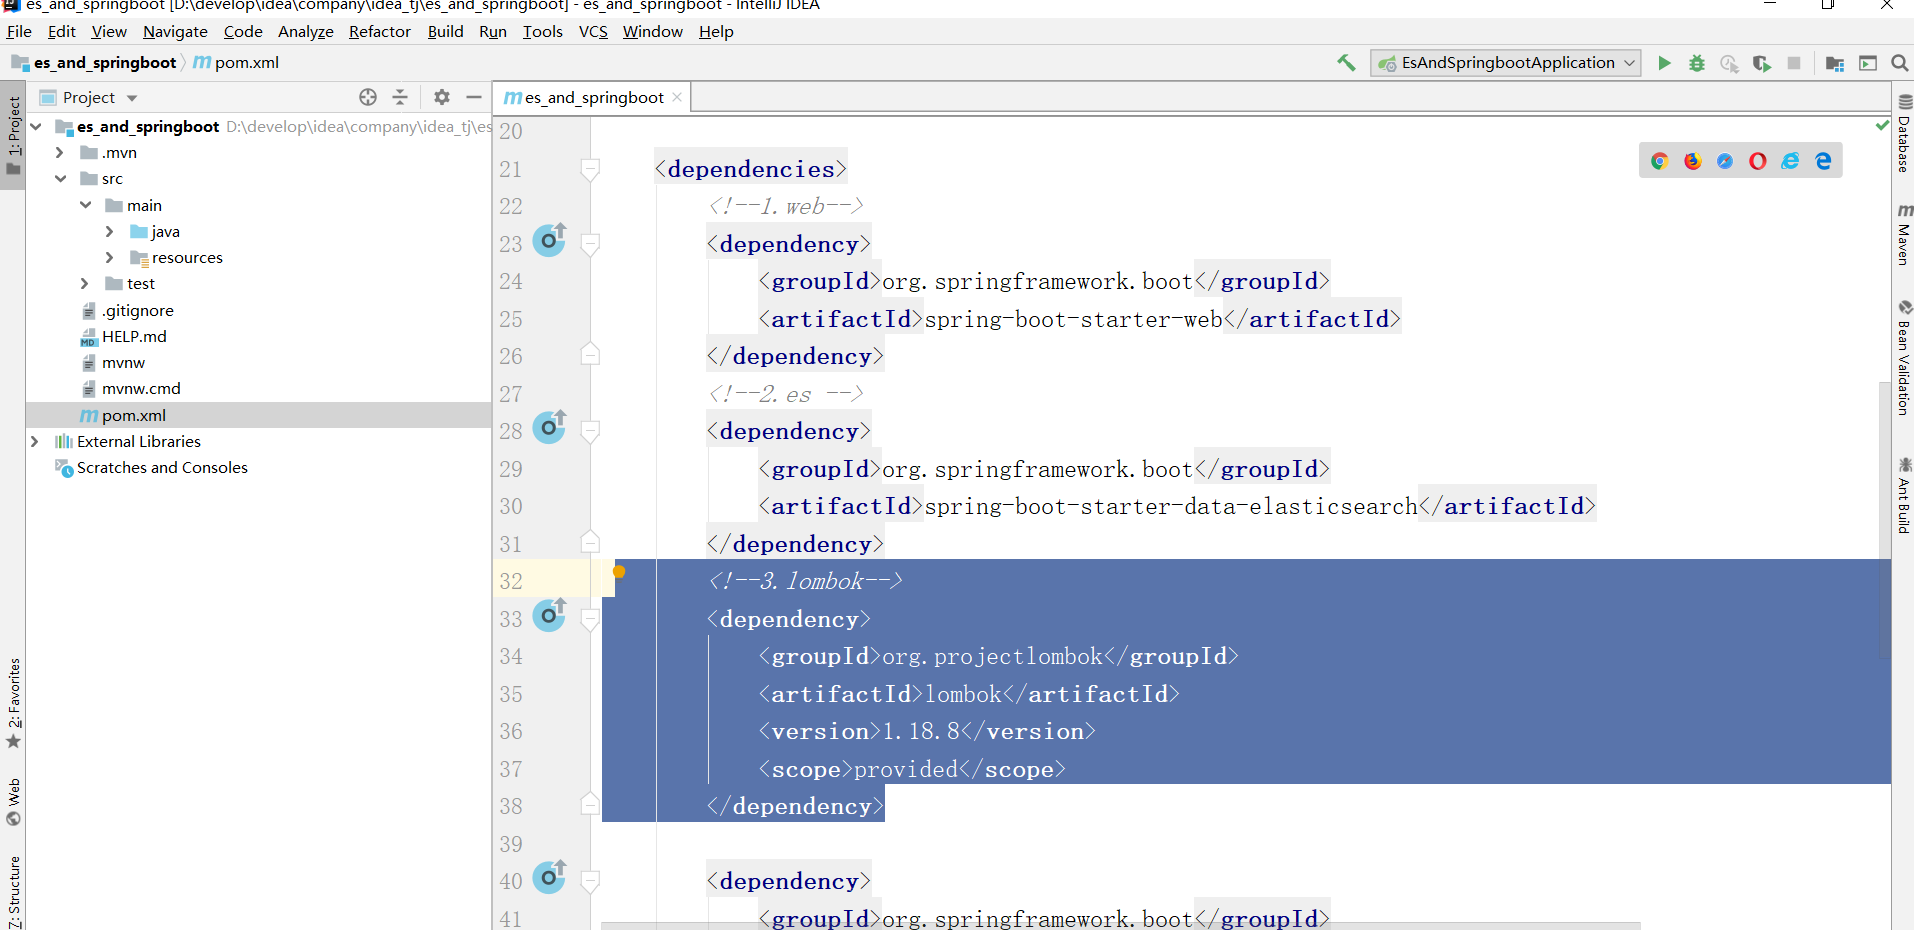The width and height of the screenshot is (1914, 930).
Task: Open pom.xml preview in Edge
Action: (1823, 161)
